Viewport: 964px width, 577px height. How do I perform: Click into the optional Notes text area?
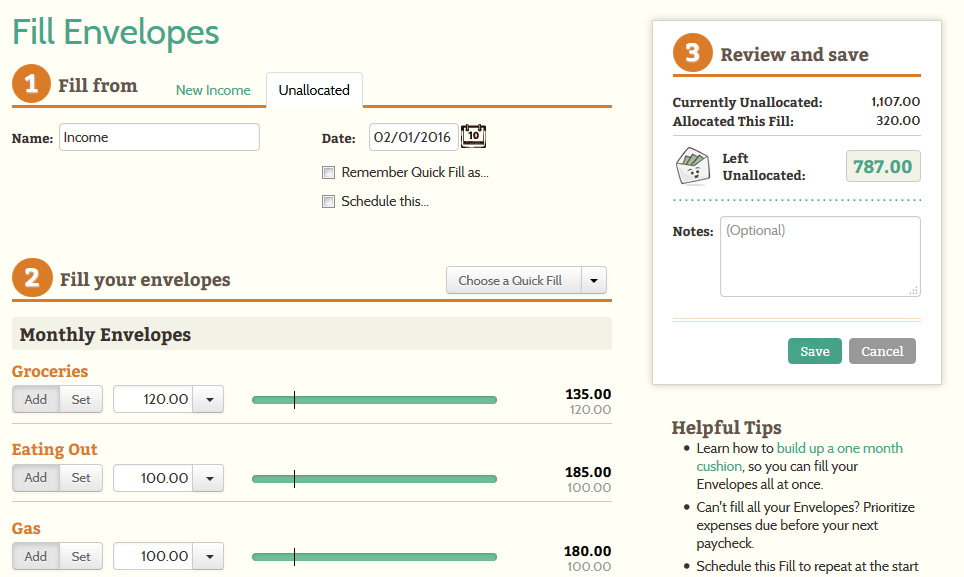[x=820, y=256]
